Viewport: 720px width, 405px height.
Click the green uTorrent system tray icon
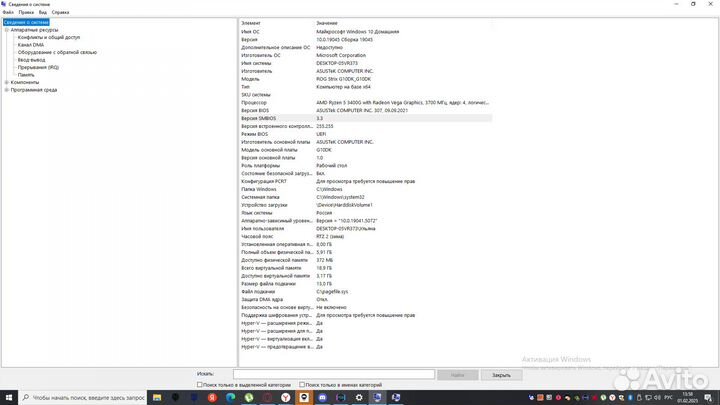(603, 398)
